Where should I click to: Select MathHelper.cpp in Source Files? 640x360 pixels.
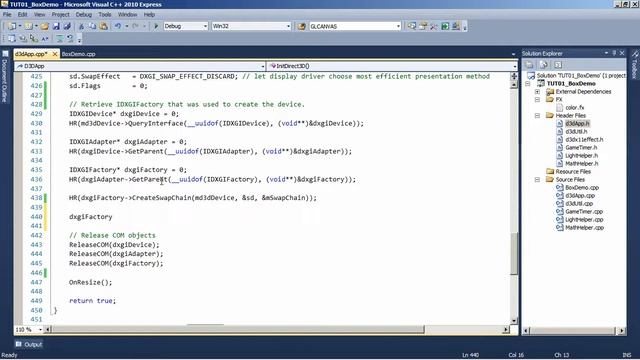point(584,228)
